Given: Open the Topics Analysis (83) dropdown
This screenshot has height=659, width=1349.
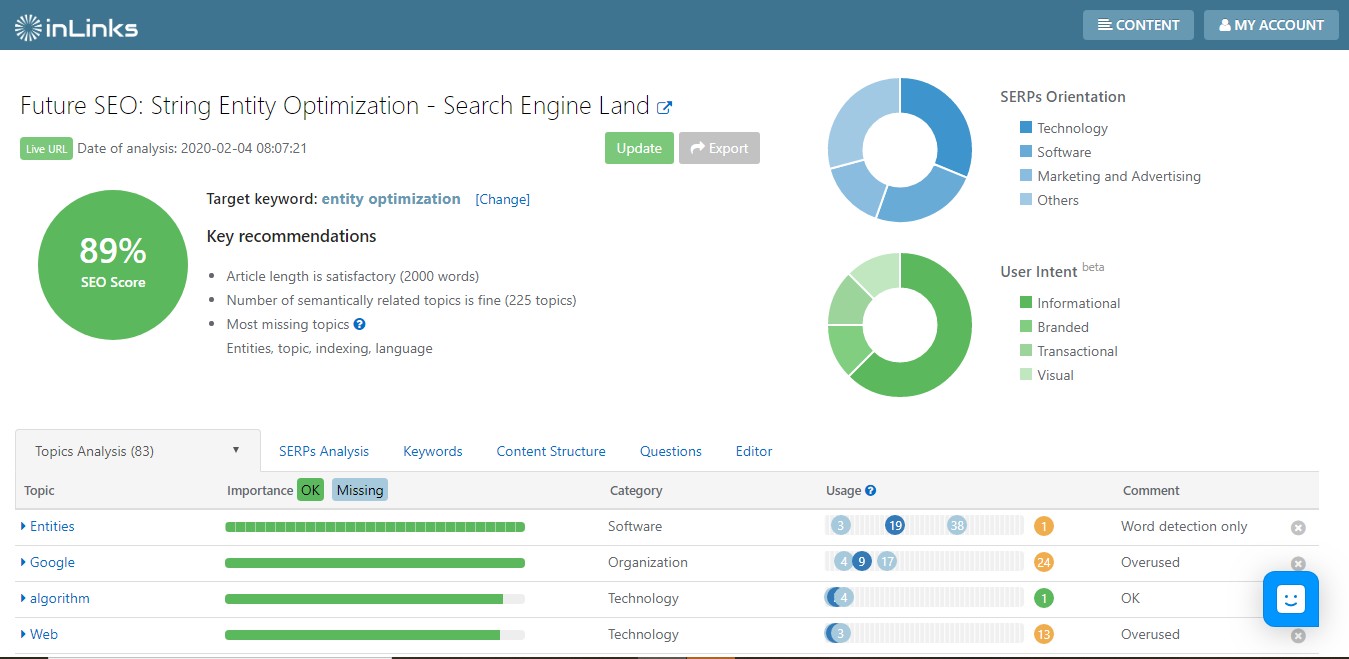Looking at the screenshot, I should [x=138, y=451].
